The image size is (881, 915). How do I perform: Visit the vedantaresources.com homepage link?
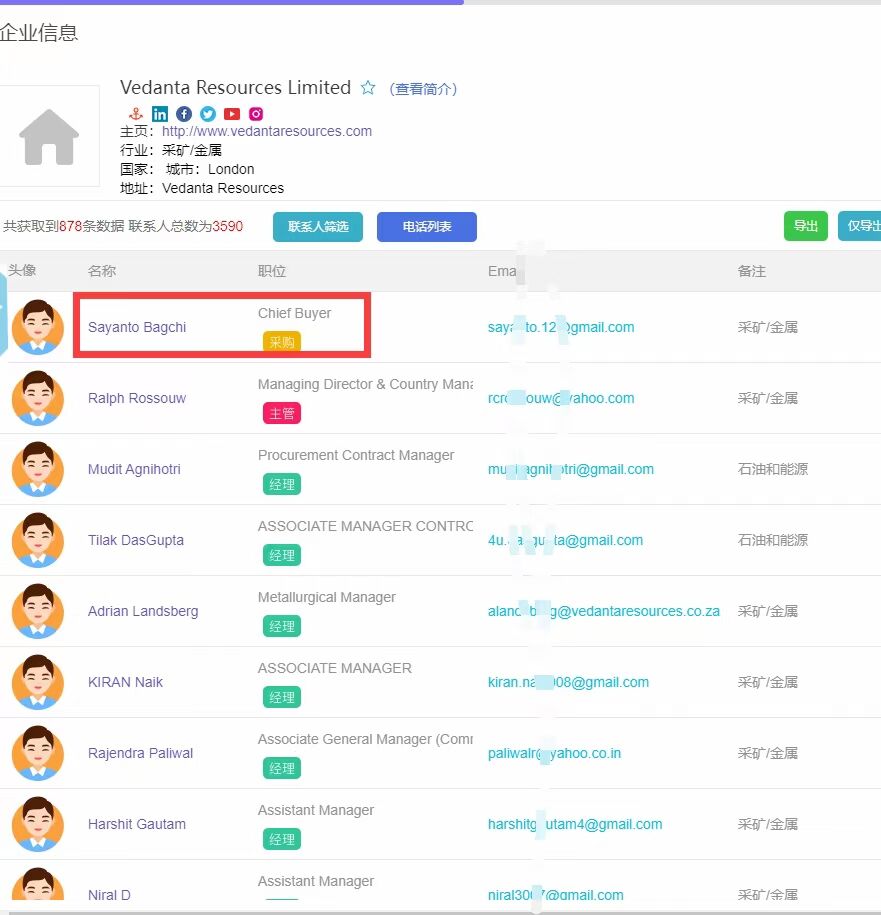tap(266, 131)
